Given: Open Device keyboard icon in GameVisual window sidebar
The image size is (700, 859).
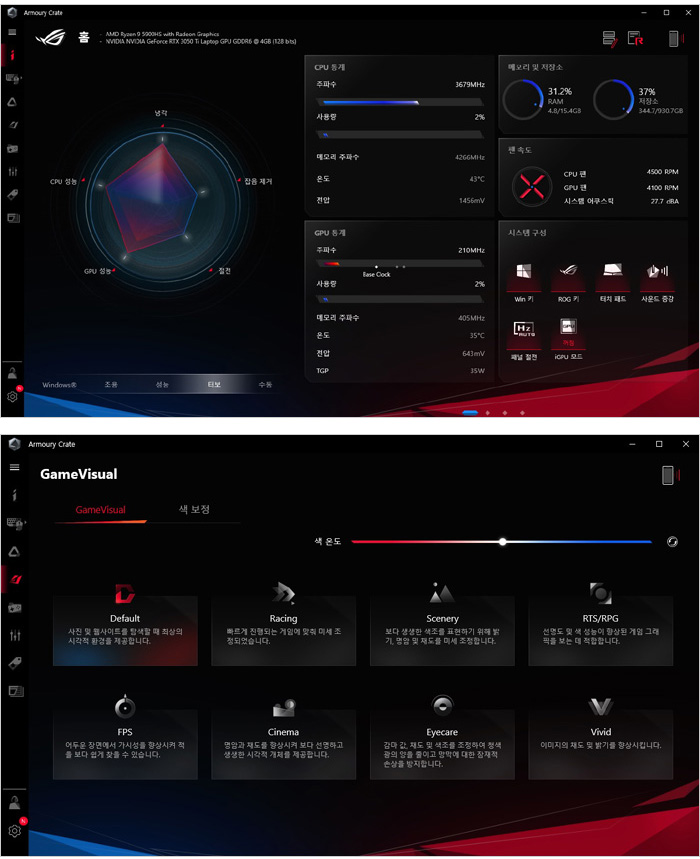Looking at the screenshot, I should coord(15,524).
